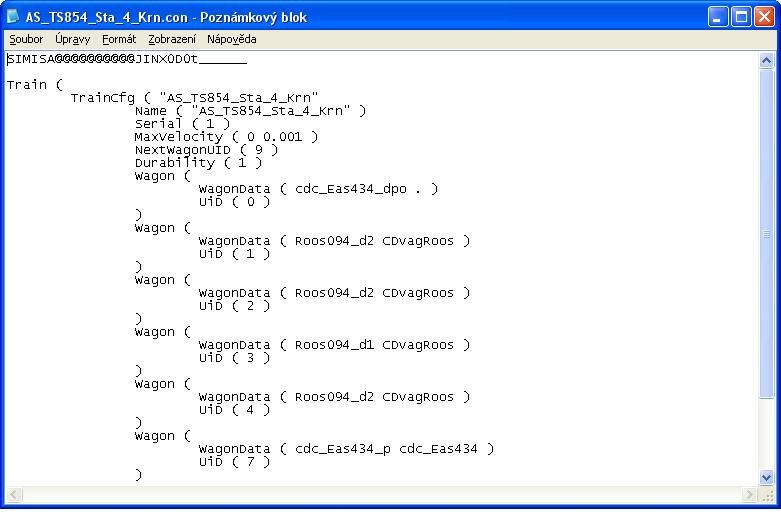Click the vertical scrollbar down arrow
This screenshot has width=781, height=519.
(x=767, y=477)
